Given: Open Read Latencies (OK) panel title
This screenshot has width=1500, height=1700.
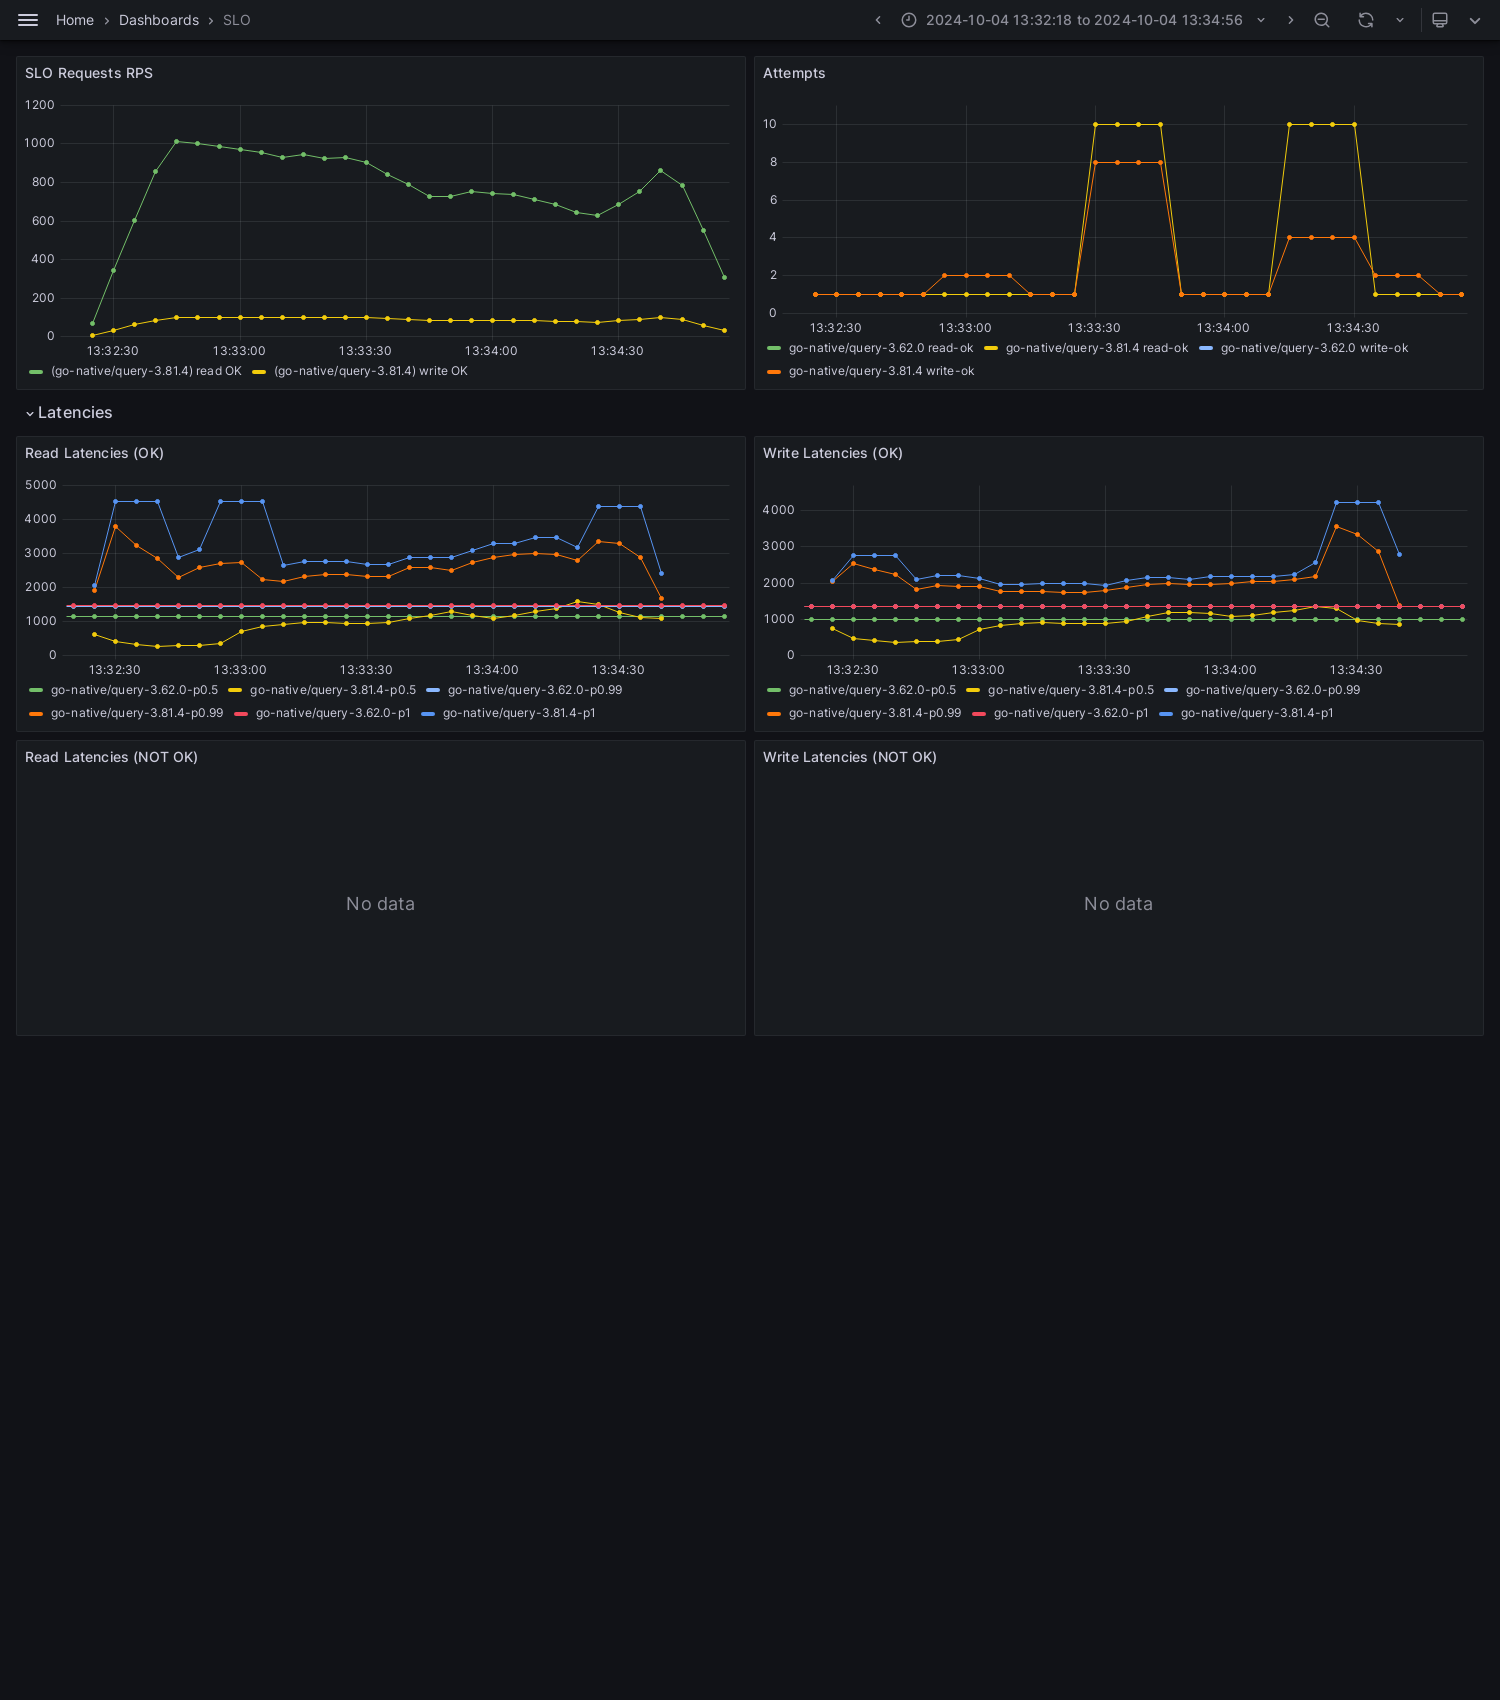Looking at the screenshot, I should [x=94, y=453].
